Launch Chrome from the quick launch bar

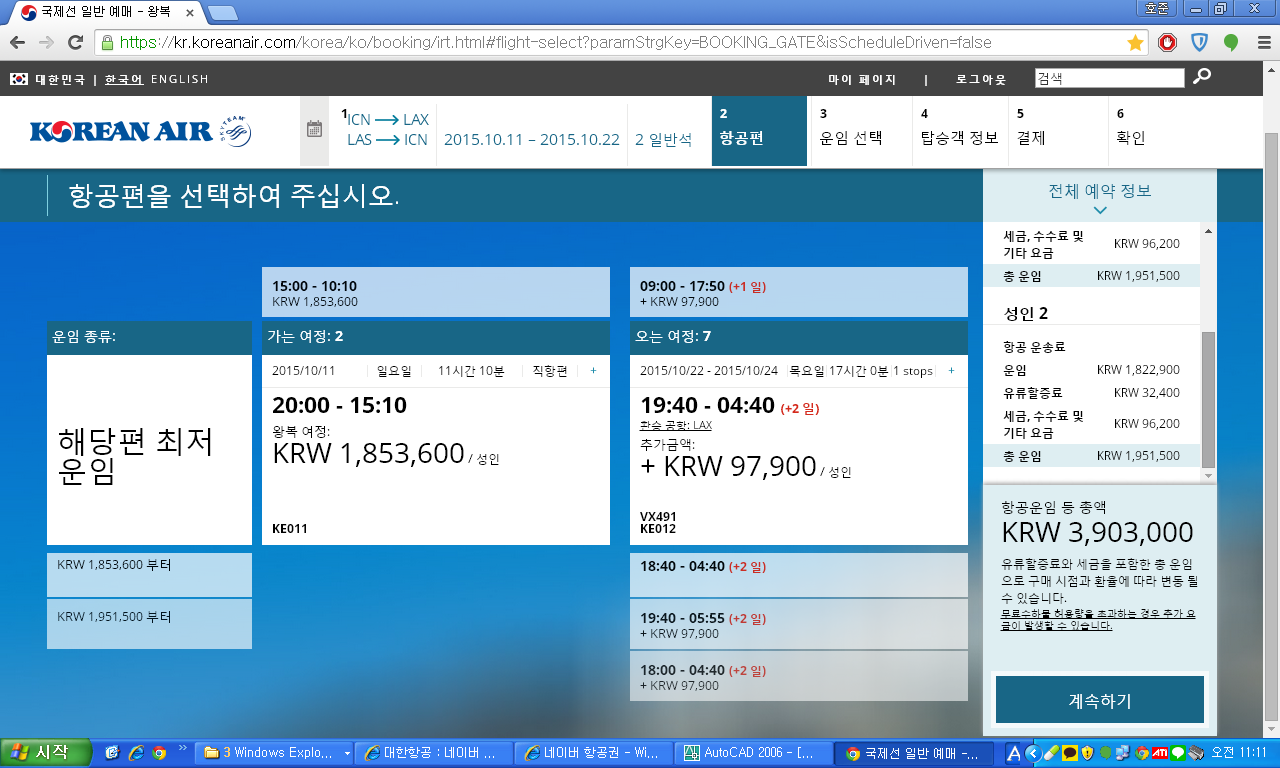click(158, 752)
